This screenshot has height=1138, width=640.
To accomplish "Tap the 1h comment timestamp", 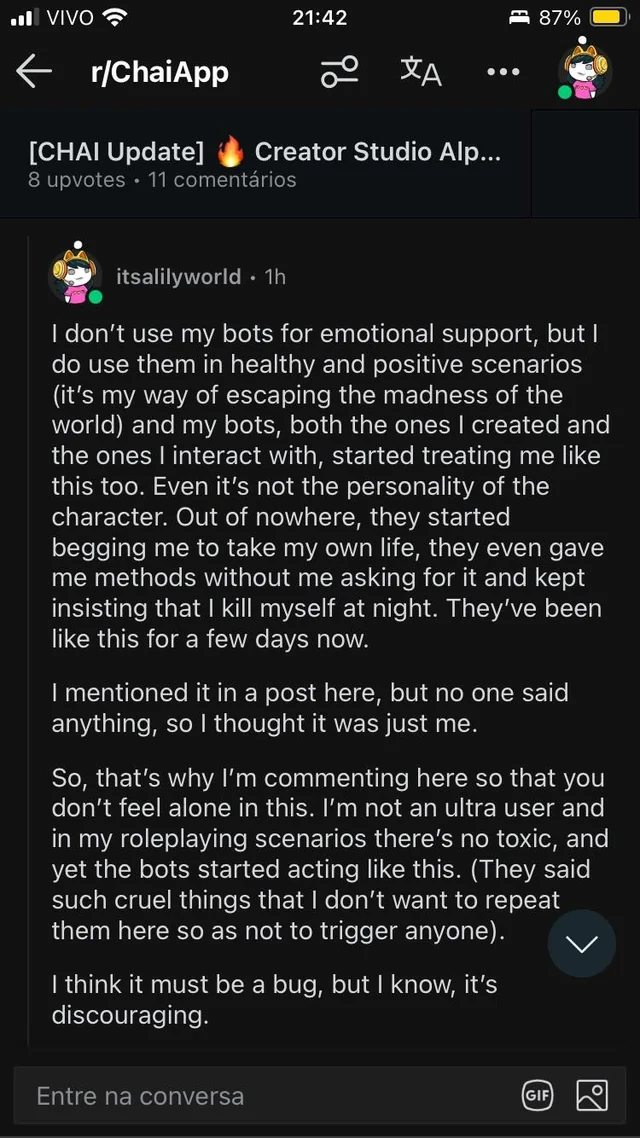I will click(275, 277).
